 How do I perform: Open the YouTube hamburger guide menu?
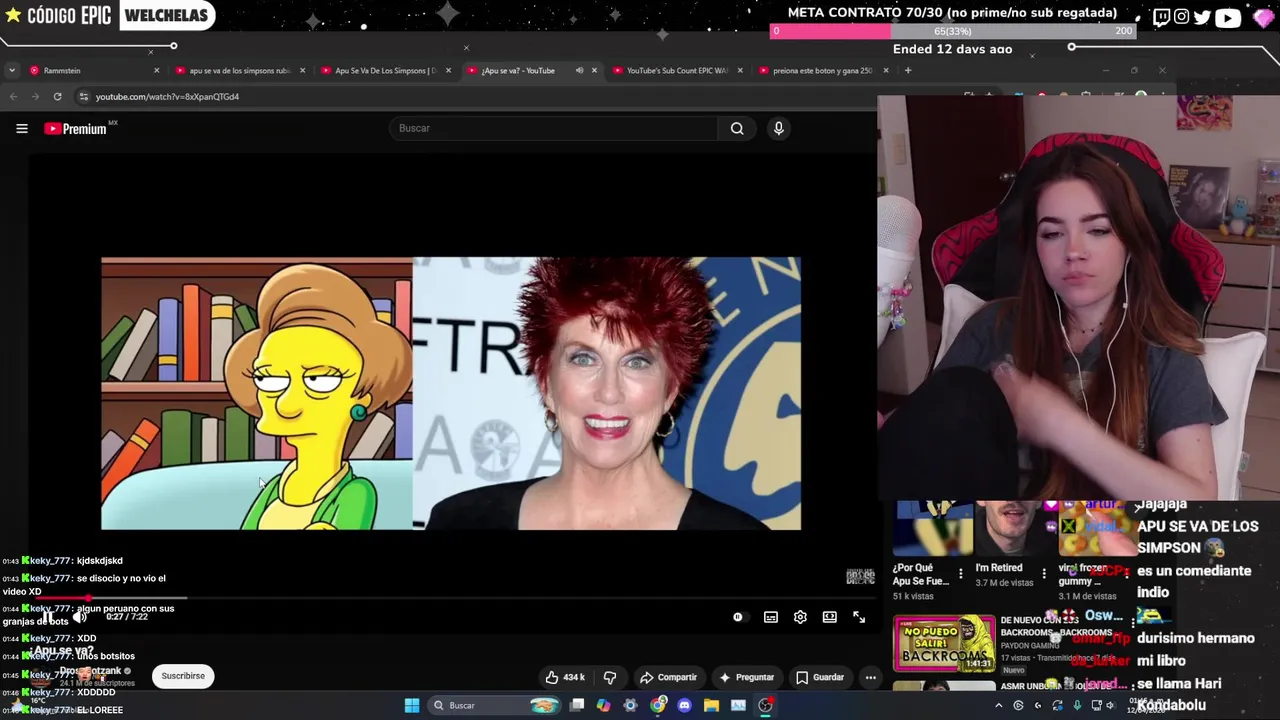21,128
